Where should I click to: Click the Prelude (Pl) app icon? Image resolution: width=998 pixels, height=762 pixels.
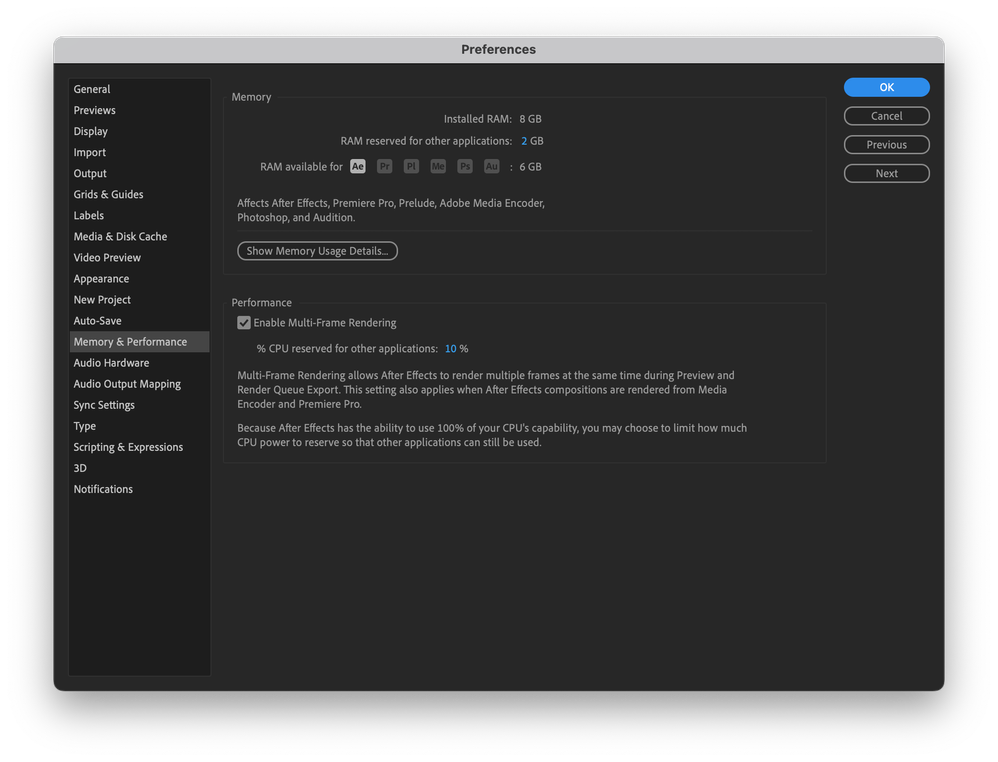click(411, 167)
